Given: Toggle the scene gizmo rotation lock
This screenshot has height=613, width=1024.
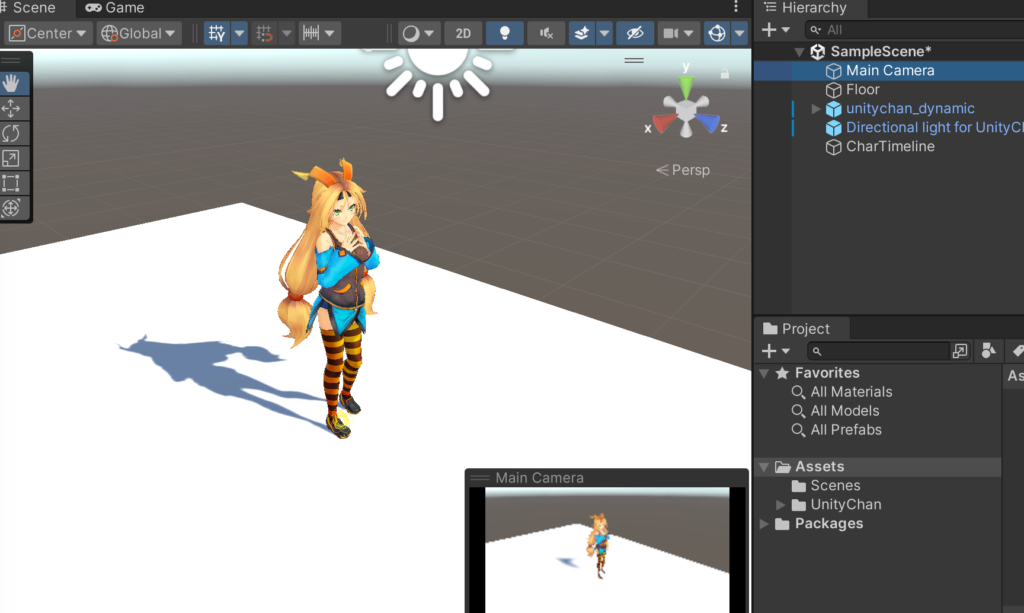Looking at the screenshot, I should pyautogui.click(x=724, y=73).
